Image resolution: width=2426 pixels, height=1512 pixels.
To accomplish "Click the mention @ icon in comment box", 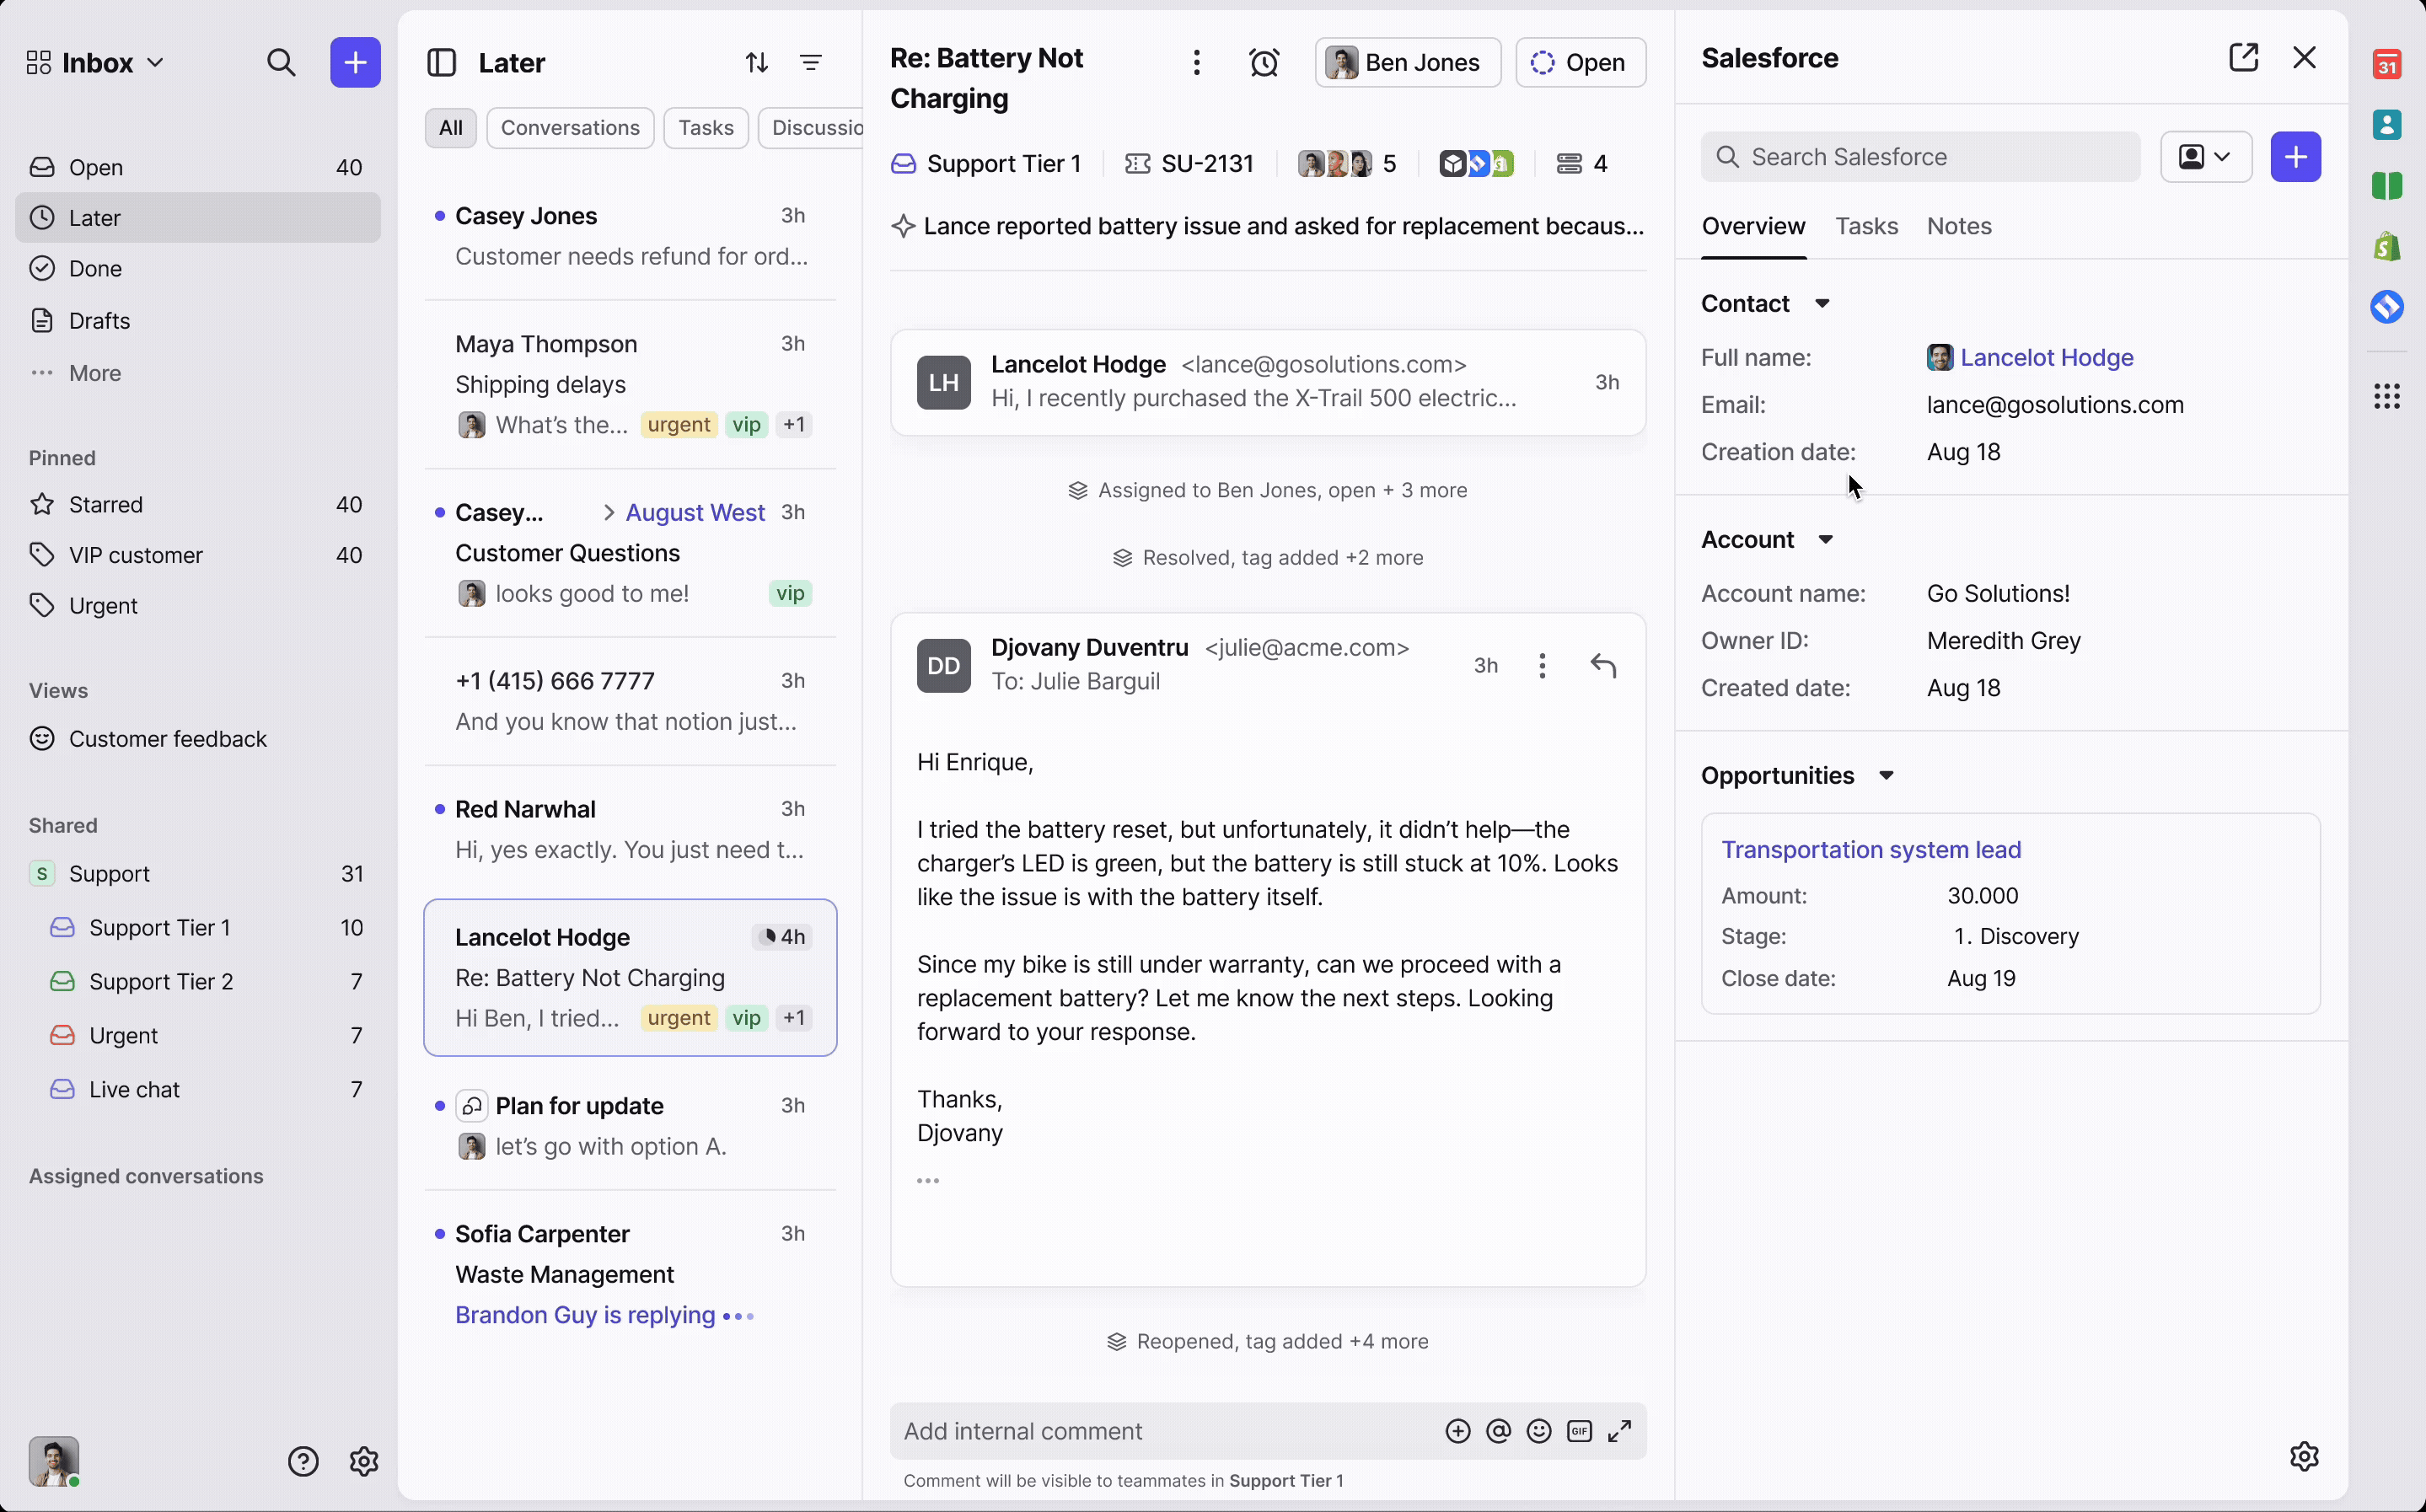I will pyautogui.click(x=1498, y=1431).
